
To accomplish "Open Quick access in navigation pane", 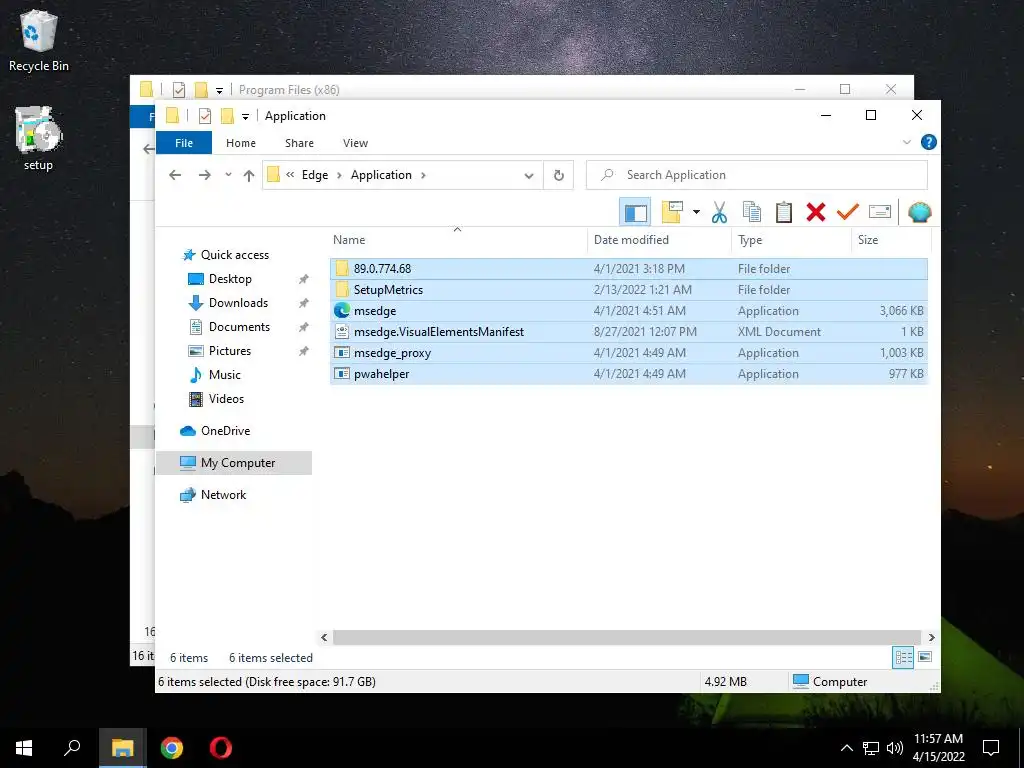I will coord(226,255).
